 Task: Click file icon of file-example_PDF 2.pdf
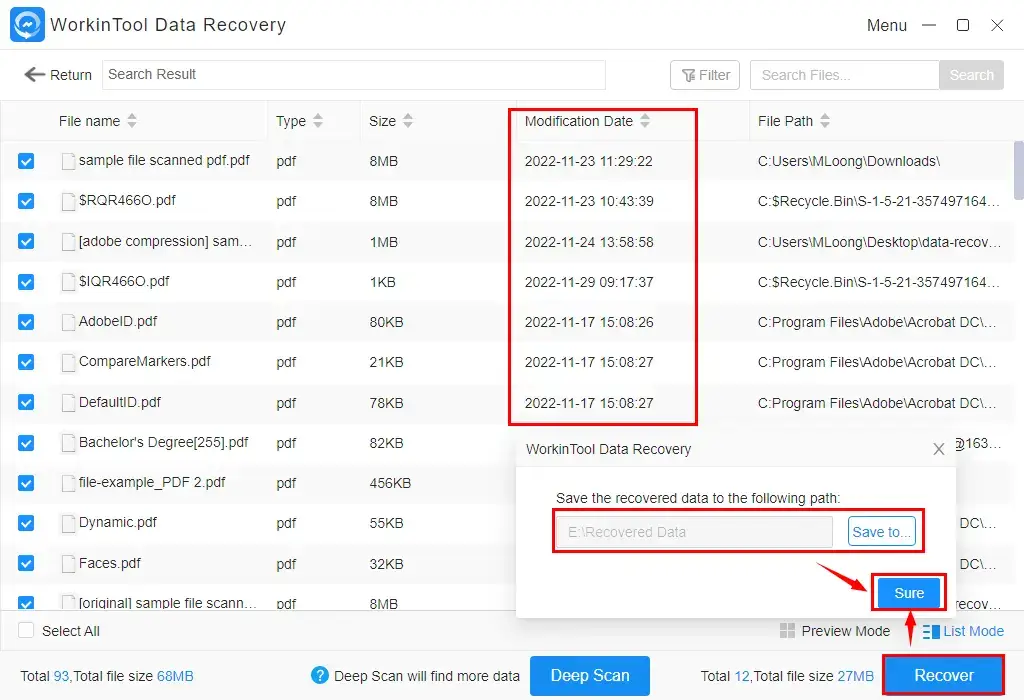[x=68, y=483]
